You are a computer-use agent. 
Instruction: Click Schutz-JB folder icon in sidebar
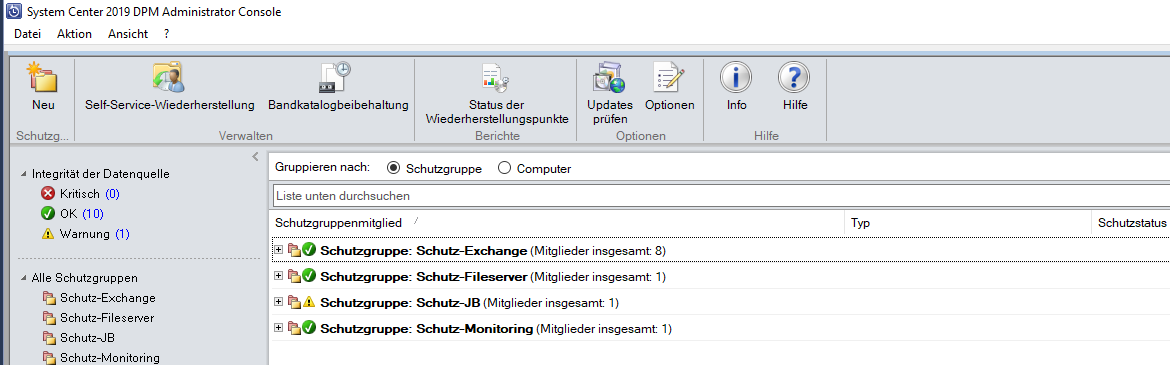(x=49, y=338)
